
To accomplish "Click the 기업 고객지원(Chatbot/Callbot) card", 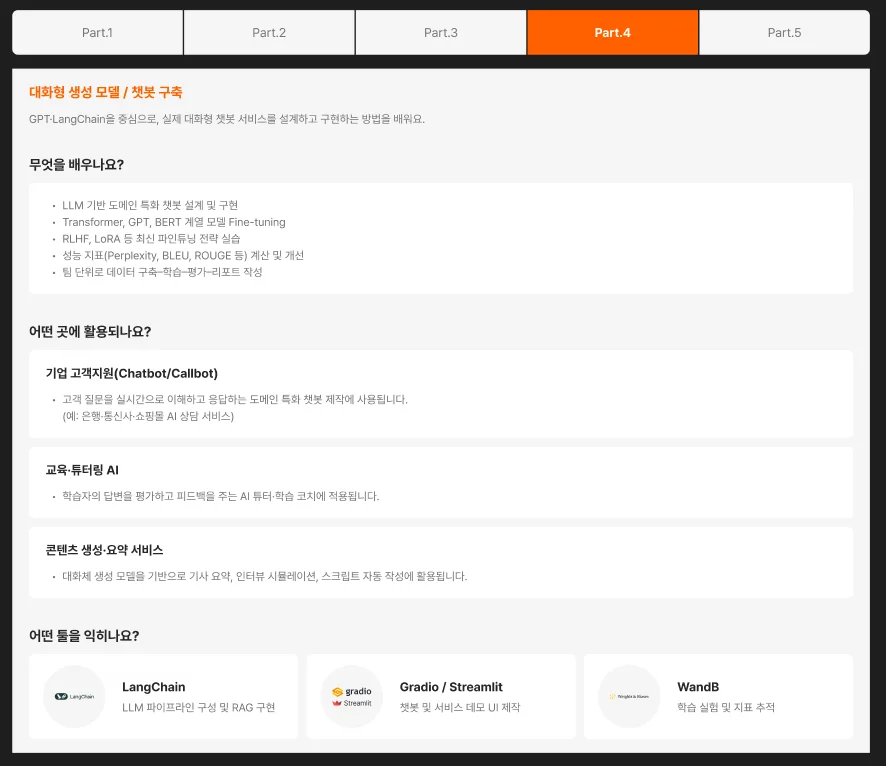I will point(441,395).
